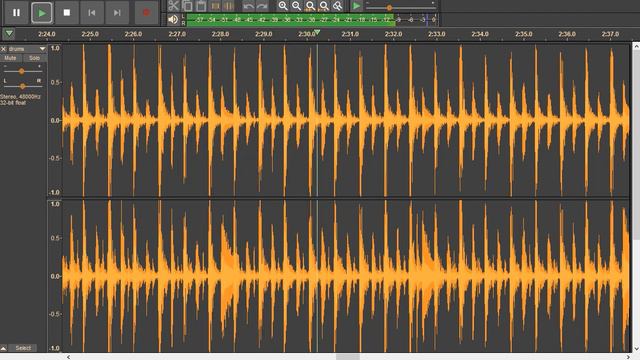Screen dimensions: 640x360
Task: Start recording with the red Record button
Action: click(x=146, y=13)
